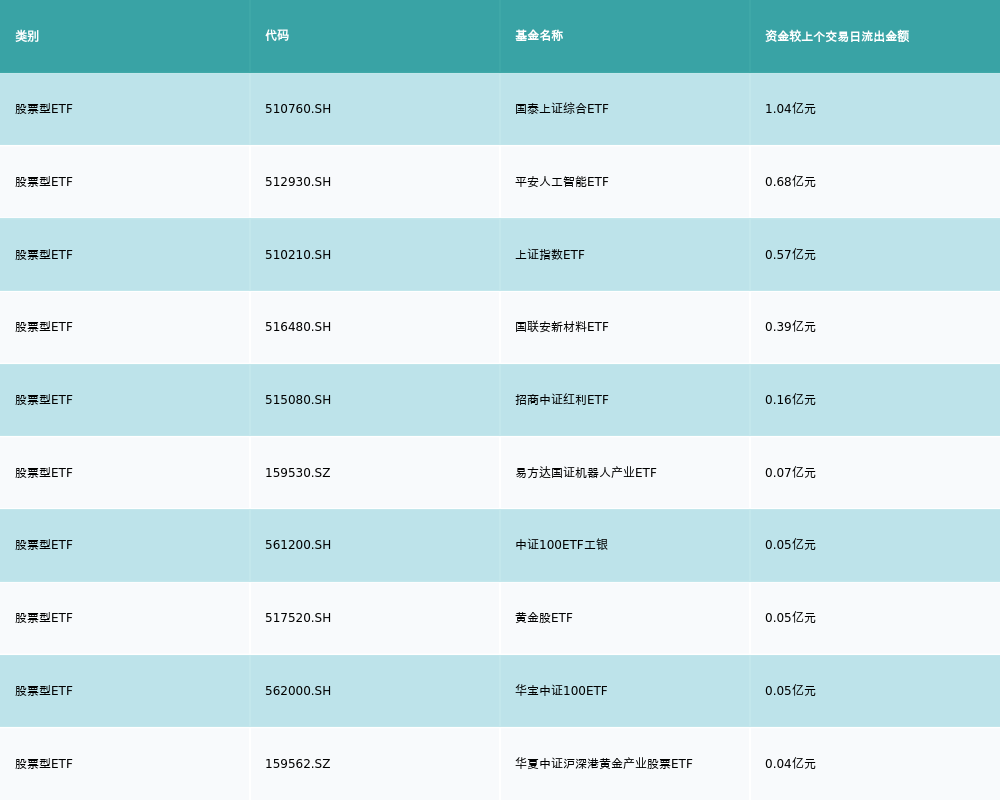This screenshot has height=800, width=1000.
Task: Click 股票型ETF in the 510210.SH row
Action: pyautogui.click(x=44, y=255)
